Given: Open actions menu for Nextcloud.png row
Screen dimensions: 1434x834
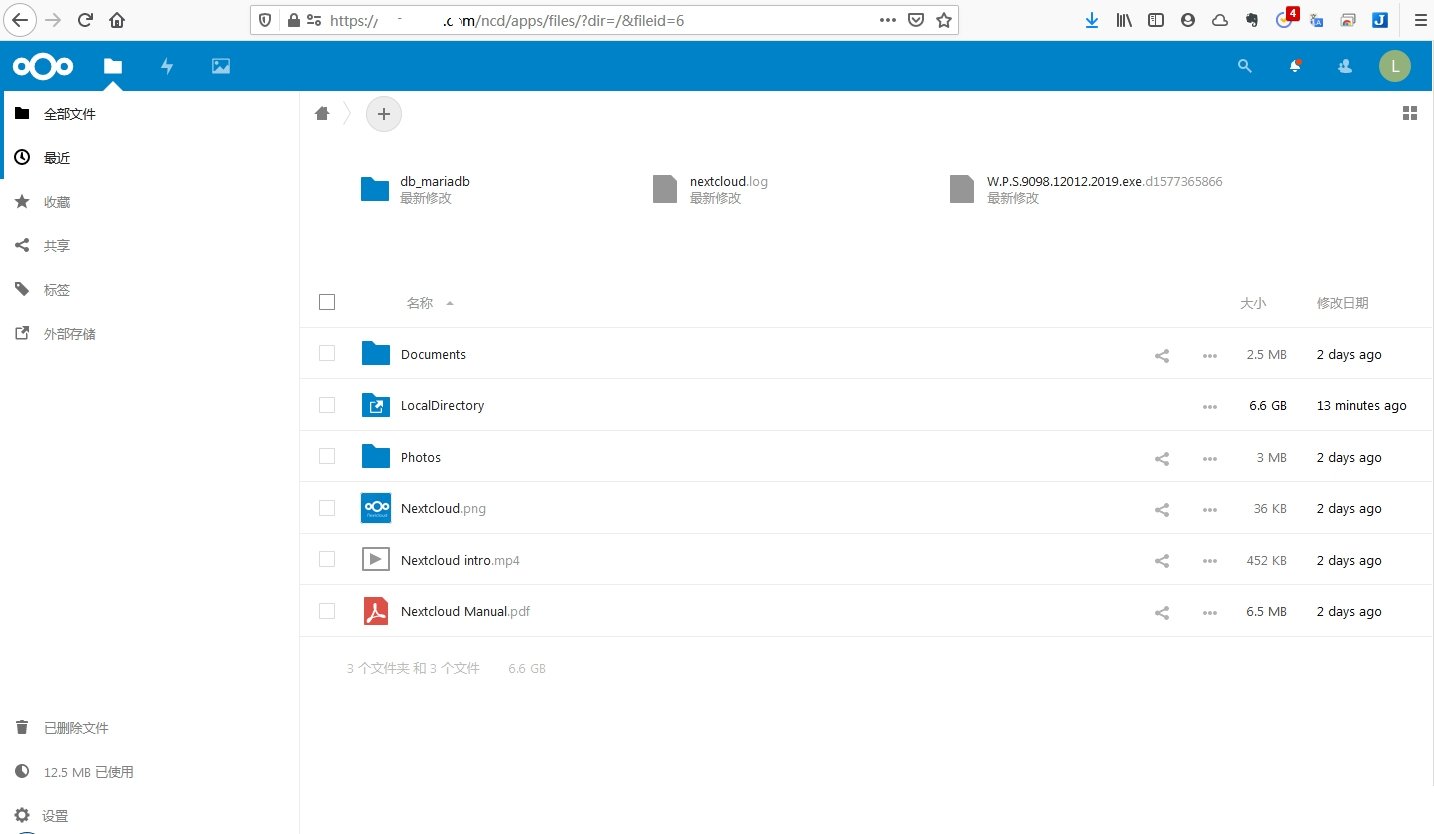Looking at the screenshot, I should tap(1210, 509).
